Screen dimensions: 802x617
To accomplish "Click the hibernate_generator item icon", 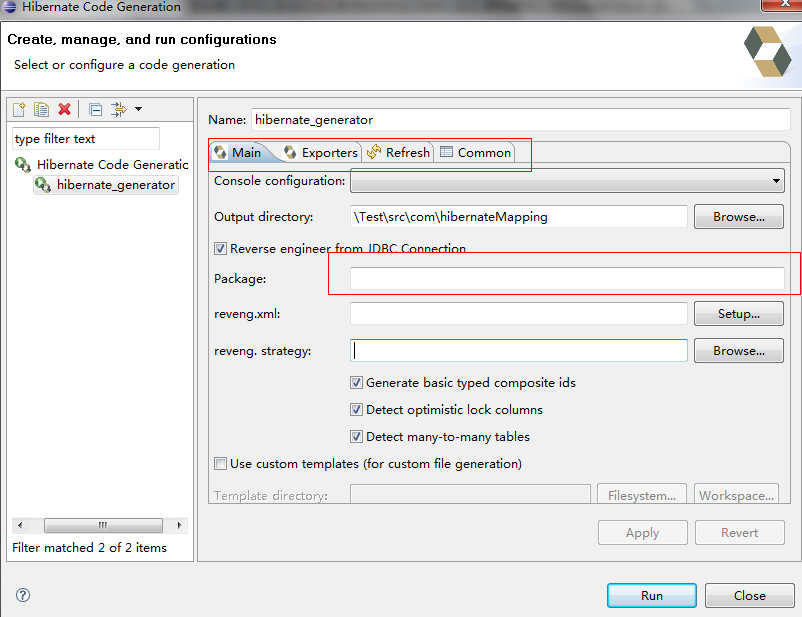I will (x=42, y=185).
